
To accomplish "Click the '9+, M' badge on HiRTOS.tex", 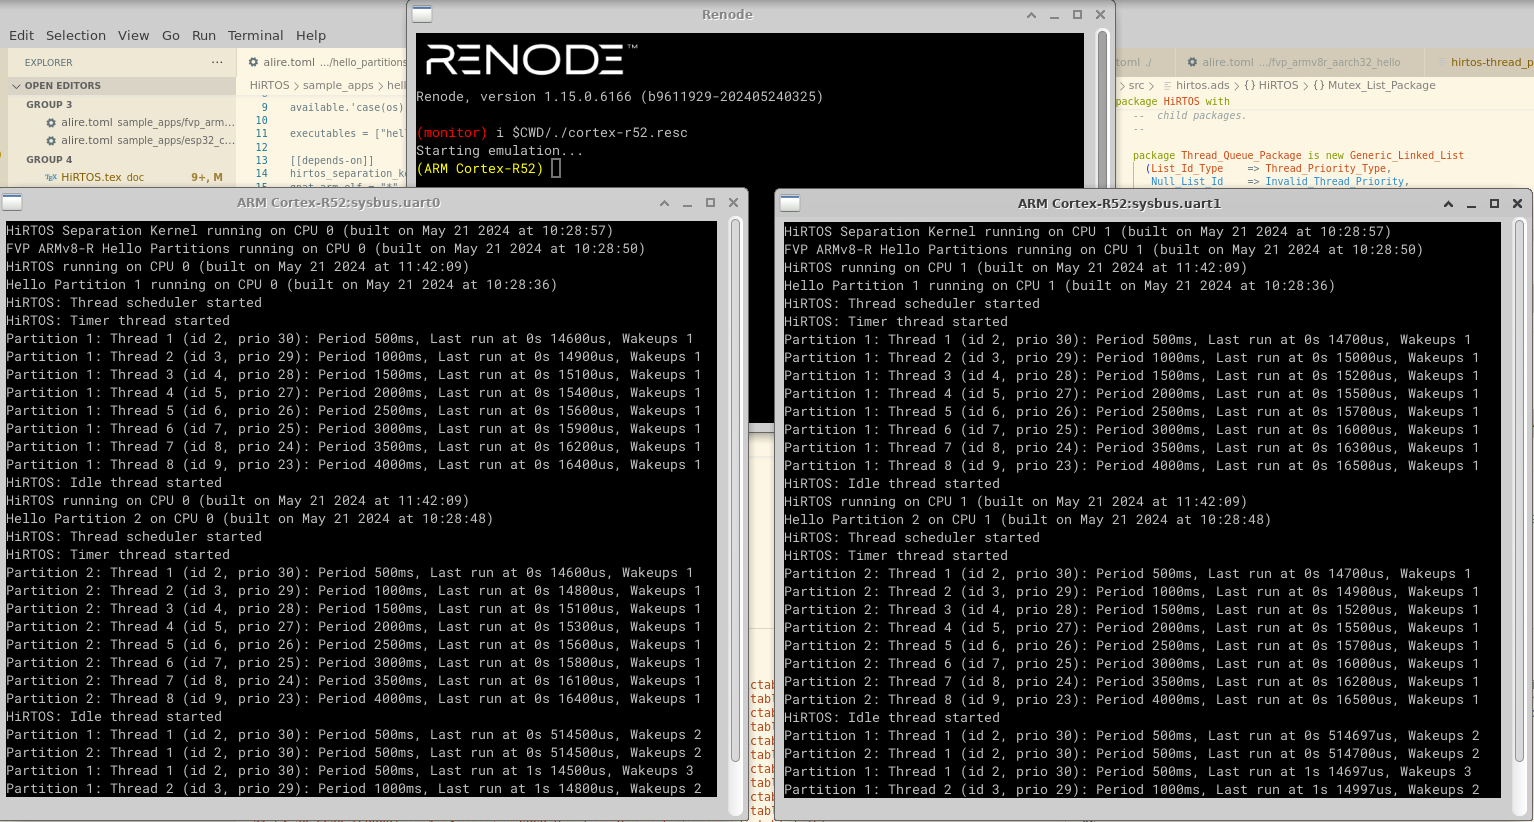I will (207, 177).
